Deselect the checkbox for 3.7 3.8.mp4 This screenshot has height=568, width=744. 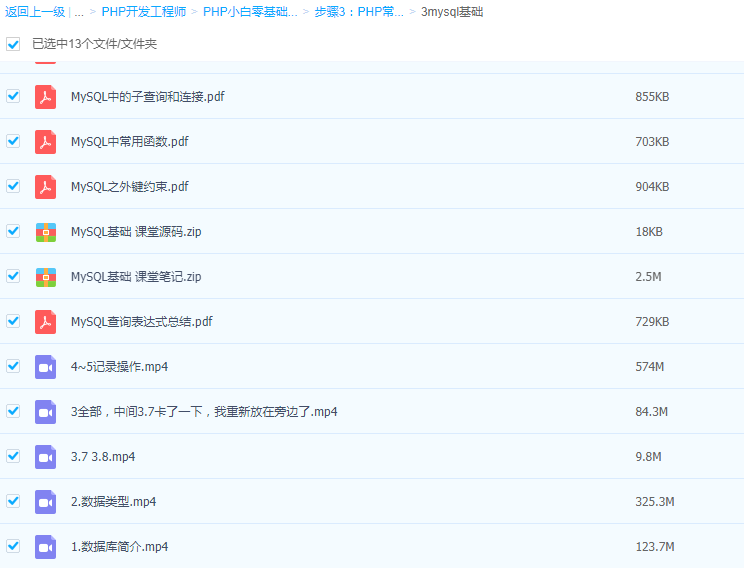coord(13,456)
